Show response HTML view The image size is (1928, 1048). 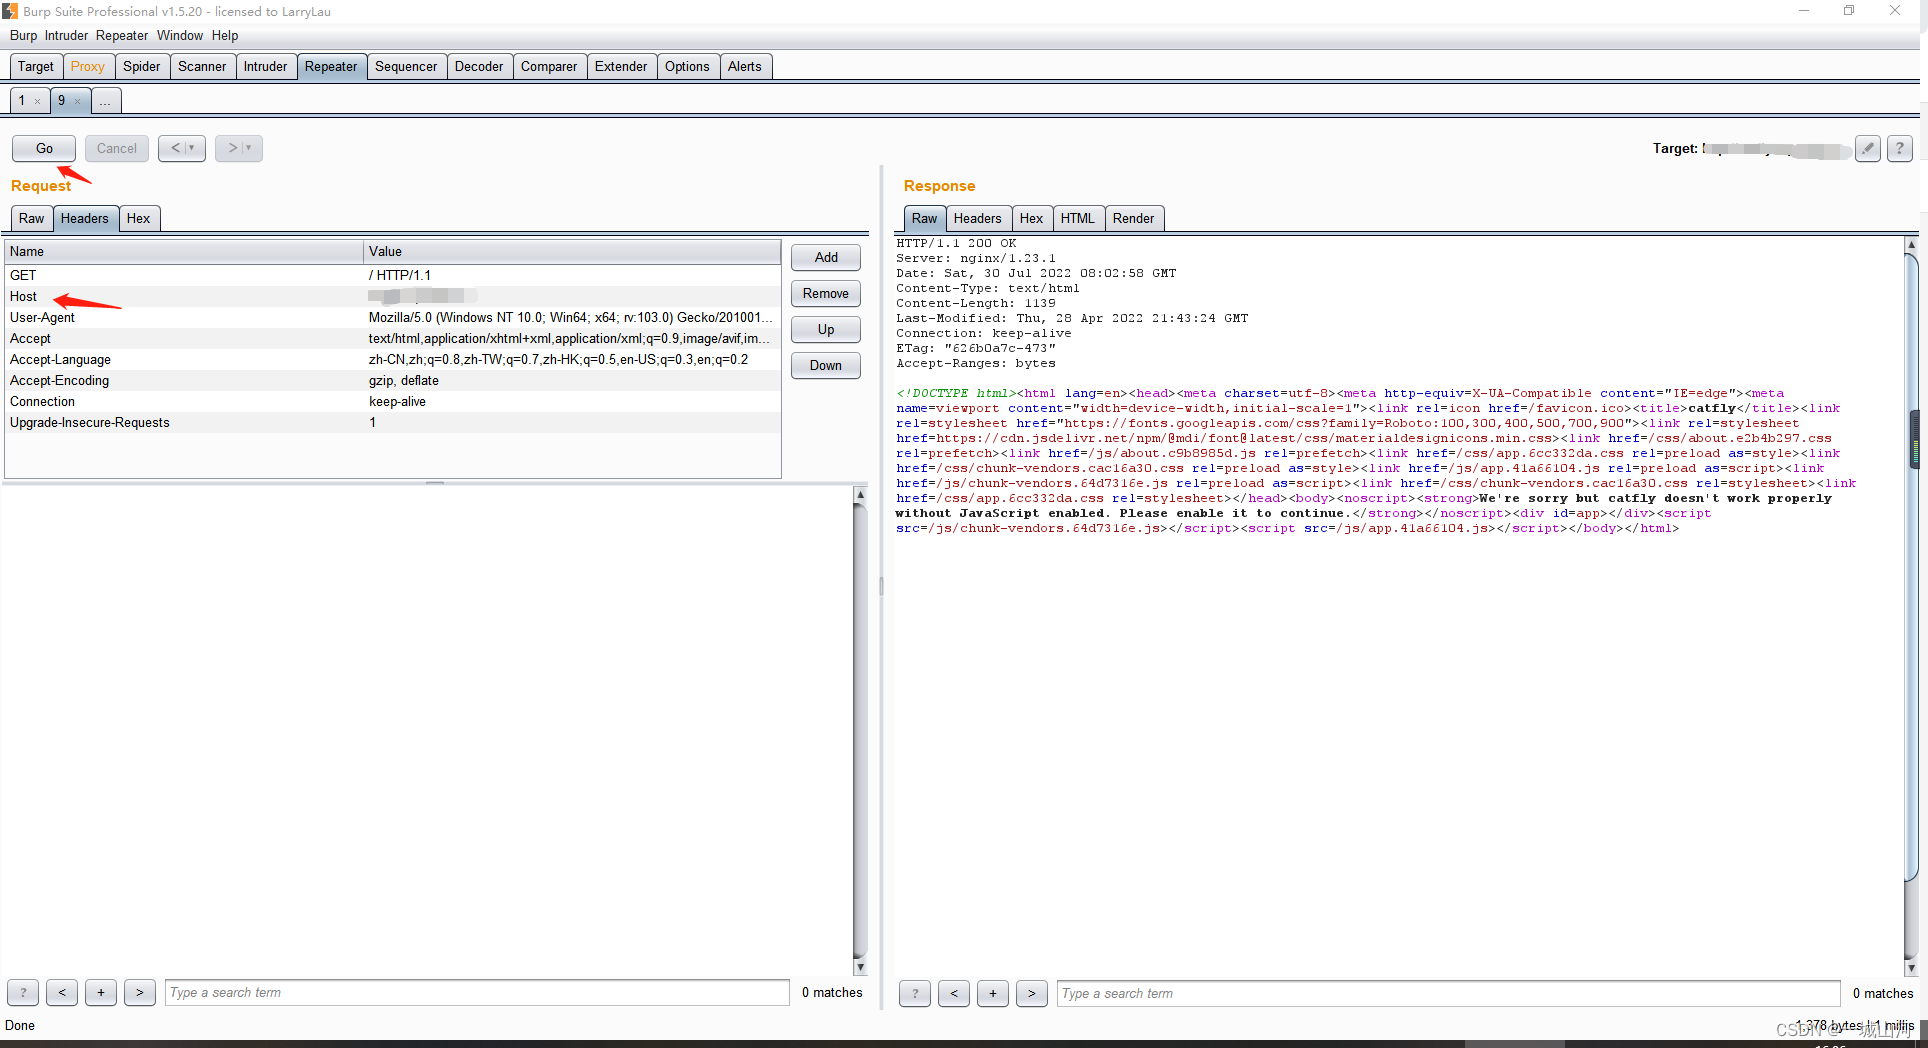(x=1078, y=218)
